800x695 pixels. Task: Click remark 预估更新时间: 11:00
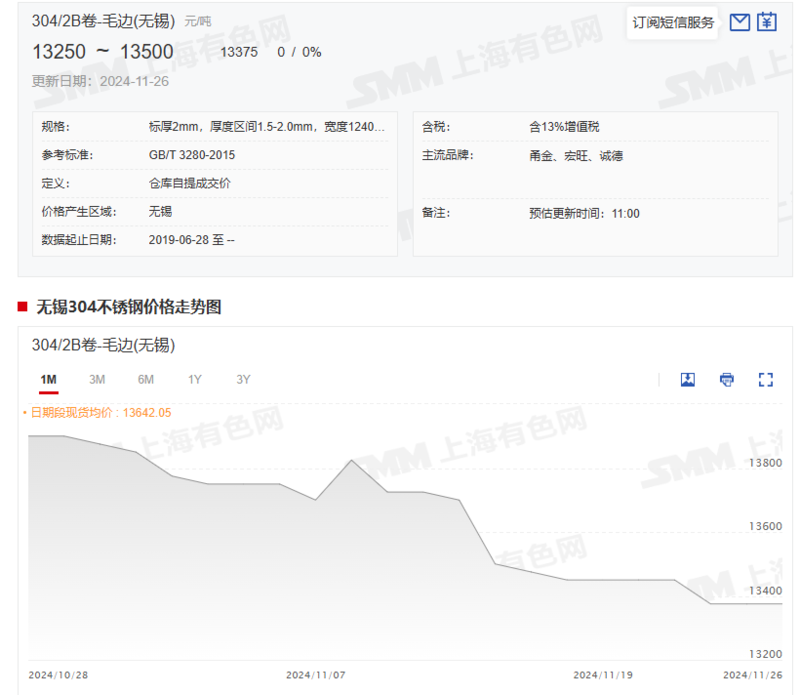[x=584, y=213]
